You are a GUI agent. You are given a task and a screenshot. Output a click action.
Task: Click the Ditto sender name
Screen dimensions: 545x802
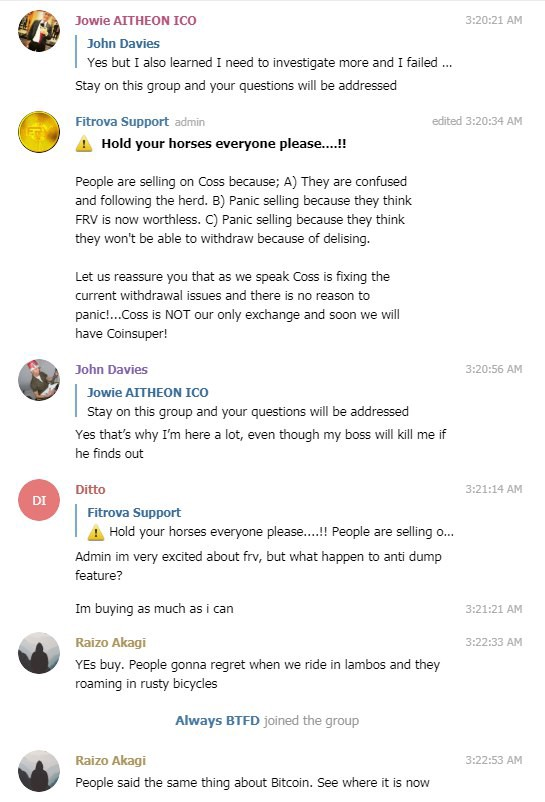[x=90, y=489]
